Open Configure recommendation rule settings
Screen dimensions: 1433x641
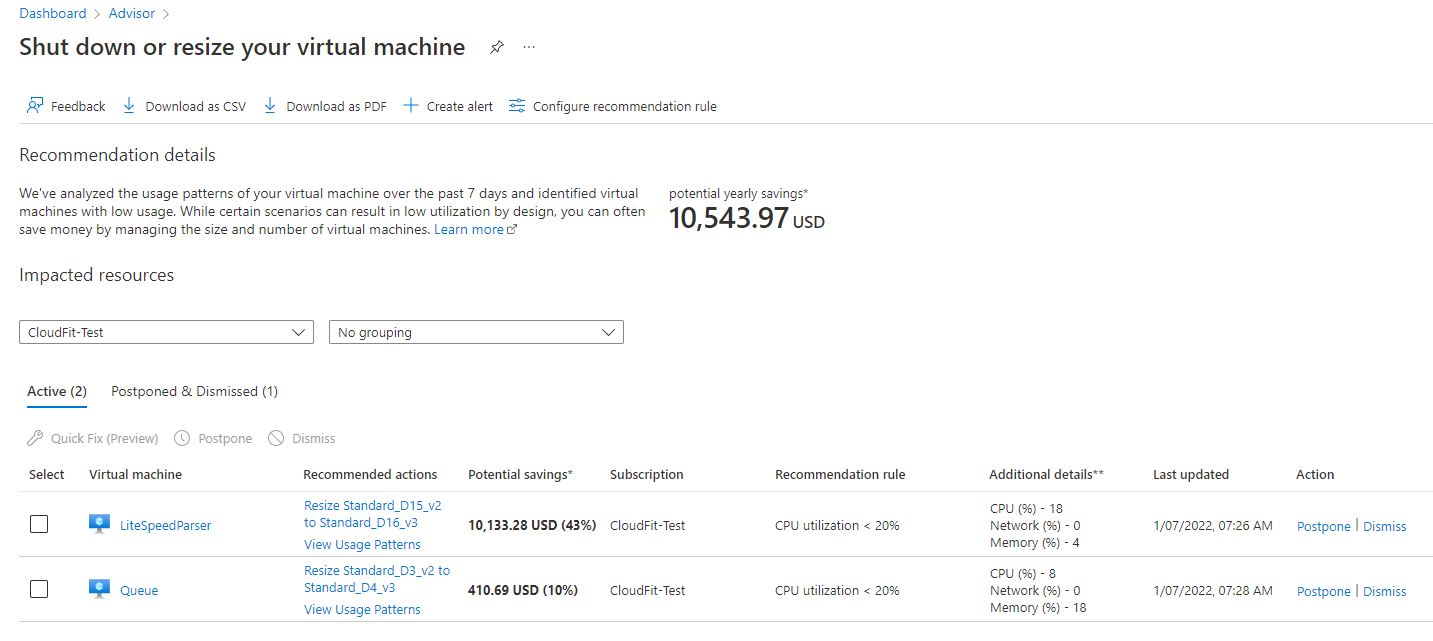(613, 106)
